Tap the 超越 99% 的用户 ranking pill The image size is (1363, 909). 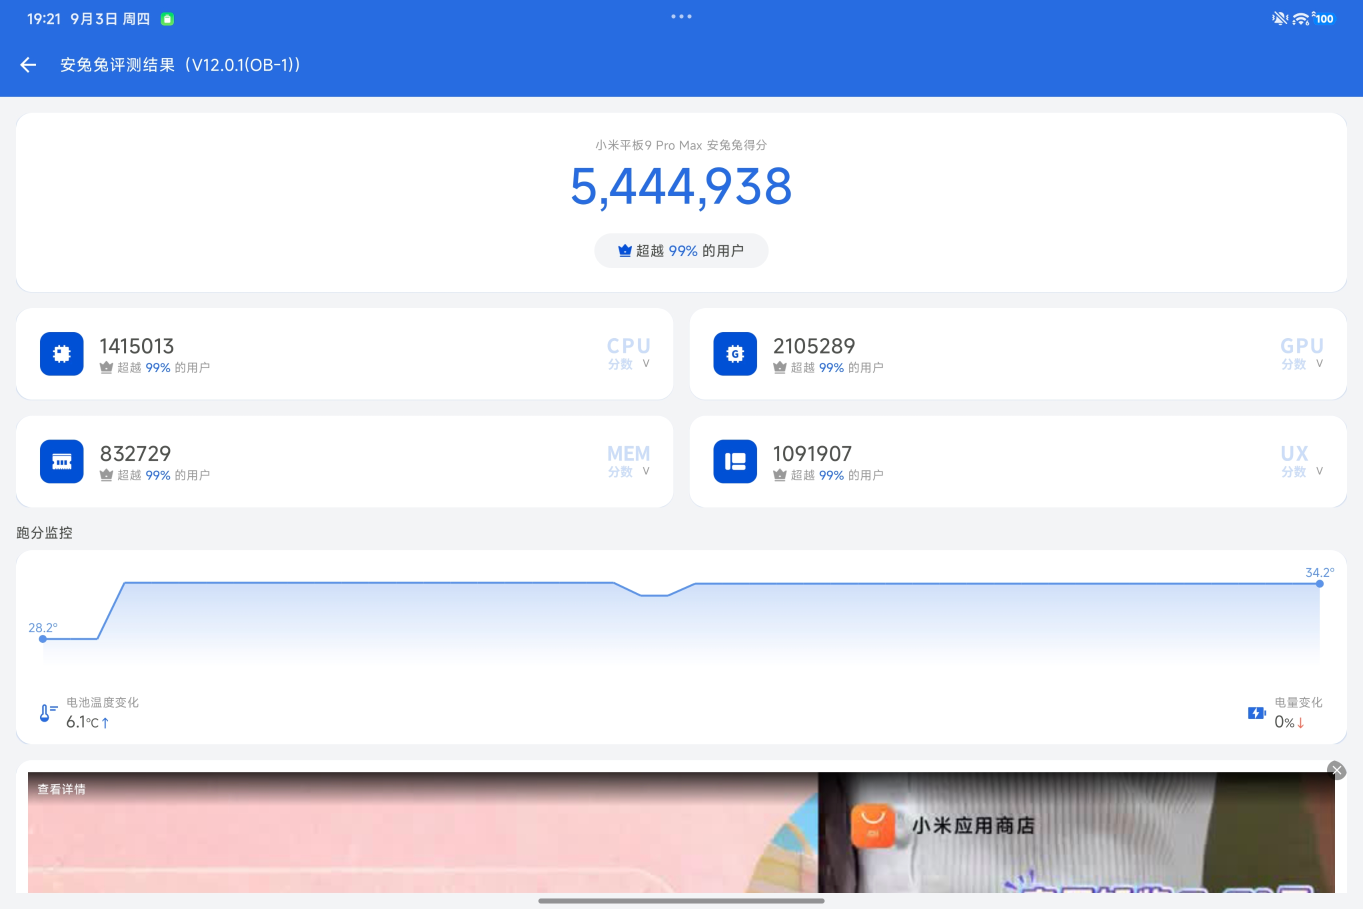tap(681, 251)
